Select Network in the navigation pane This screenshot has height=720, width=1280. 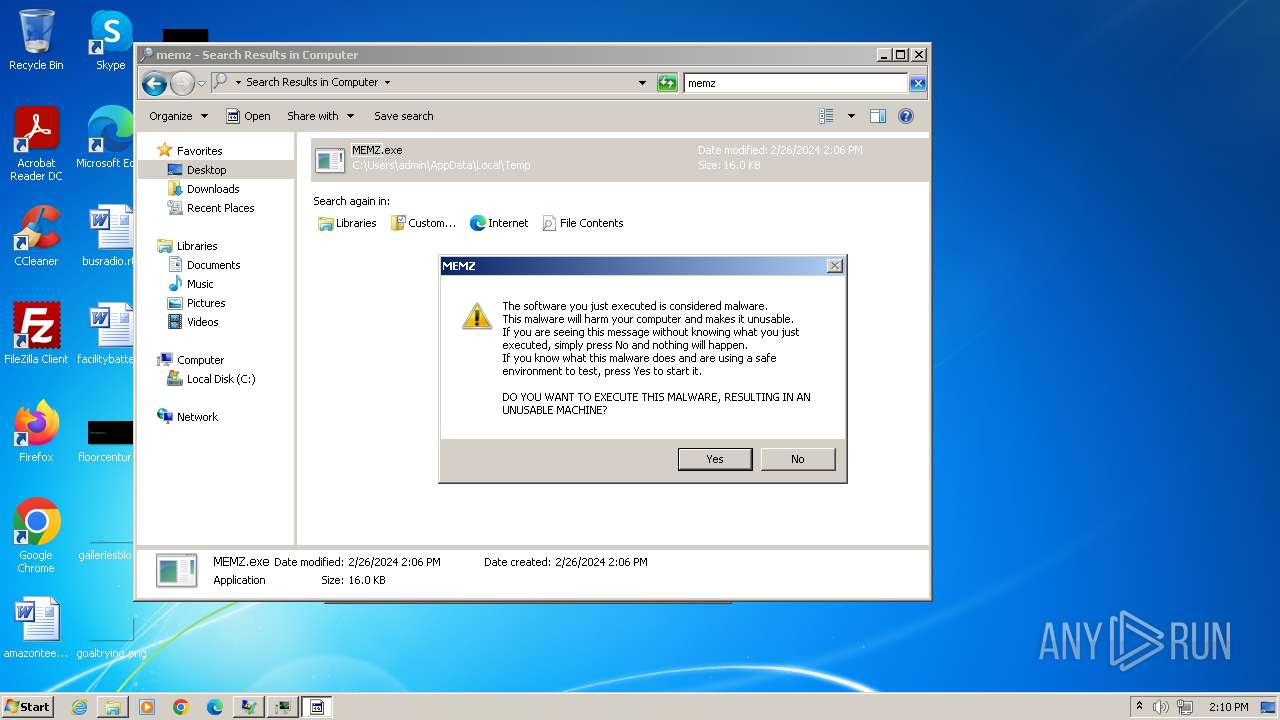(x=197, y=417)
